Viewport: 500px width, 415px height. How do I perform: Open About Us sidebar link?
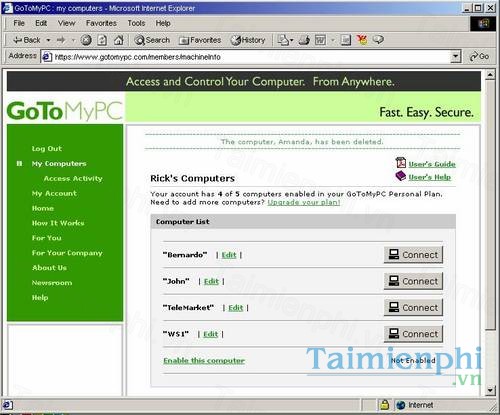(x=49, y=268)
